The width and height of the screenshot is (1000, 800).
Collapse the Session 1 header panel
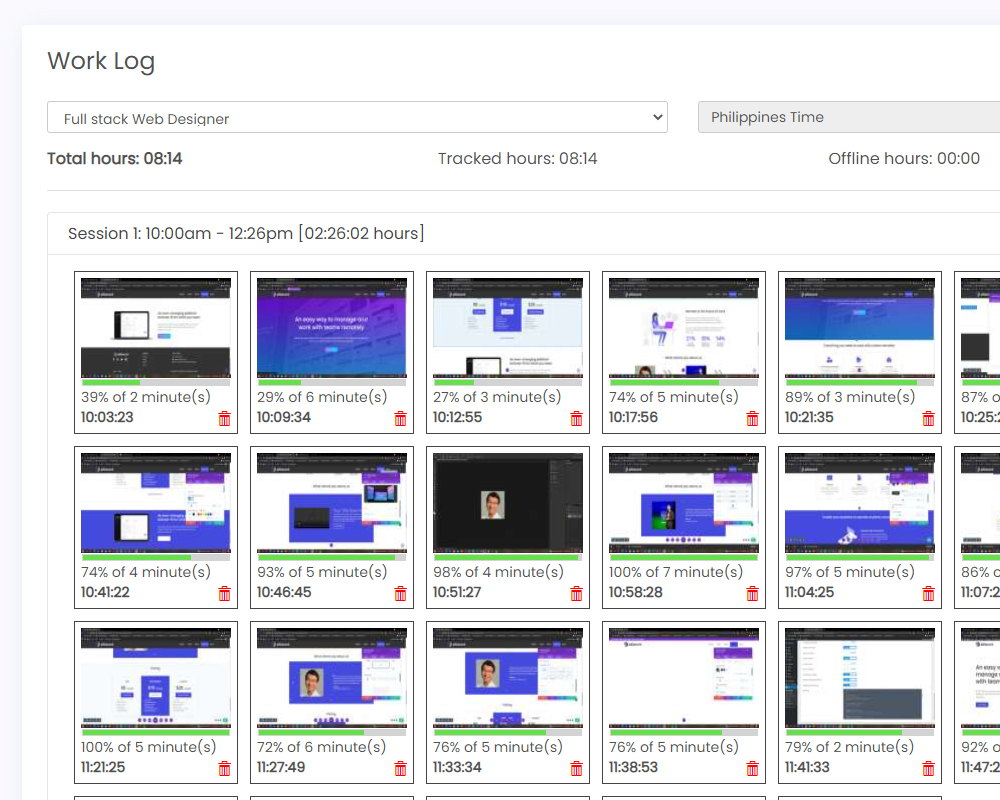click(246, 233)
